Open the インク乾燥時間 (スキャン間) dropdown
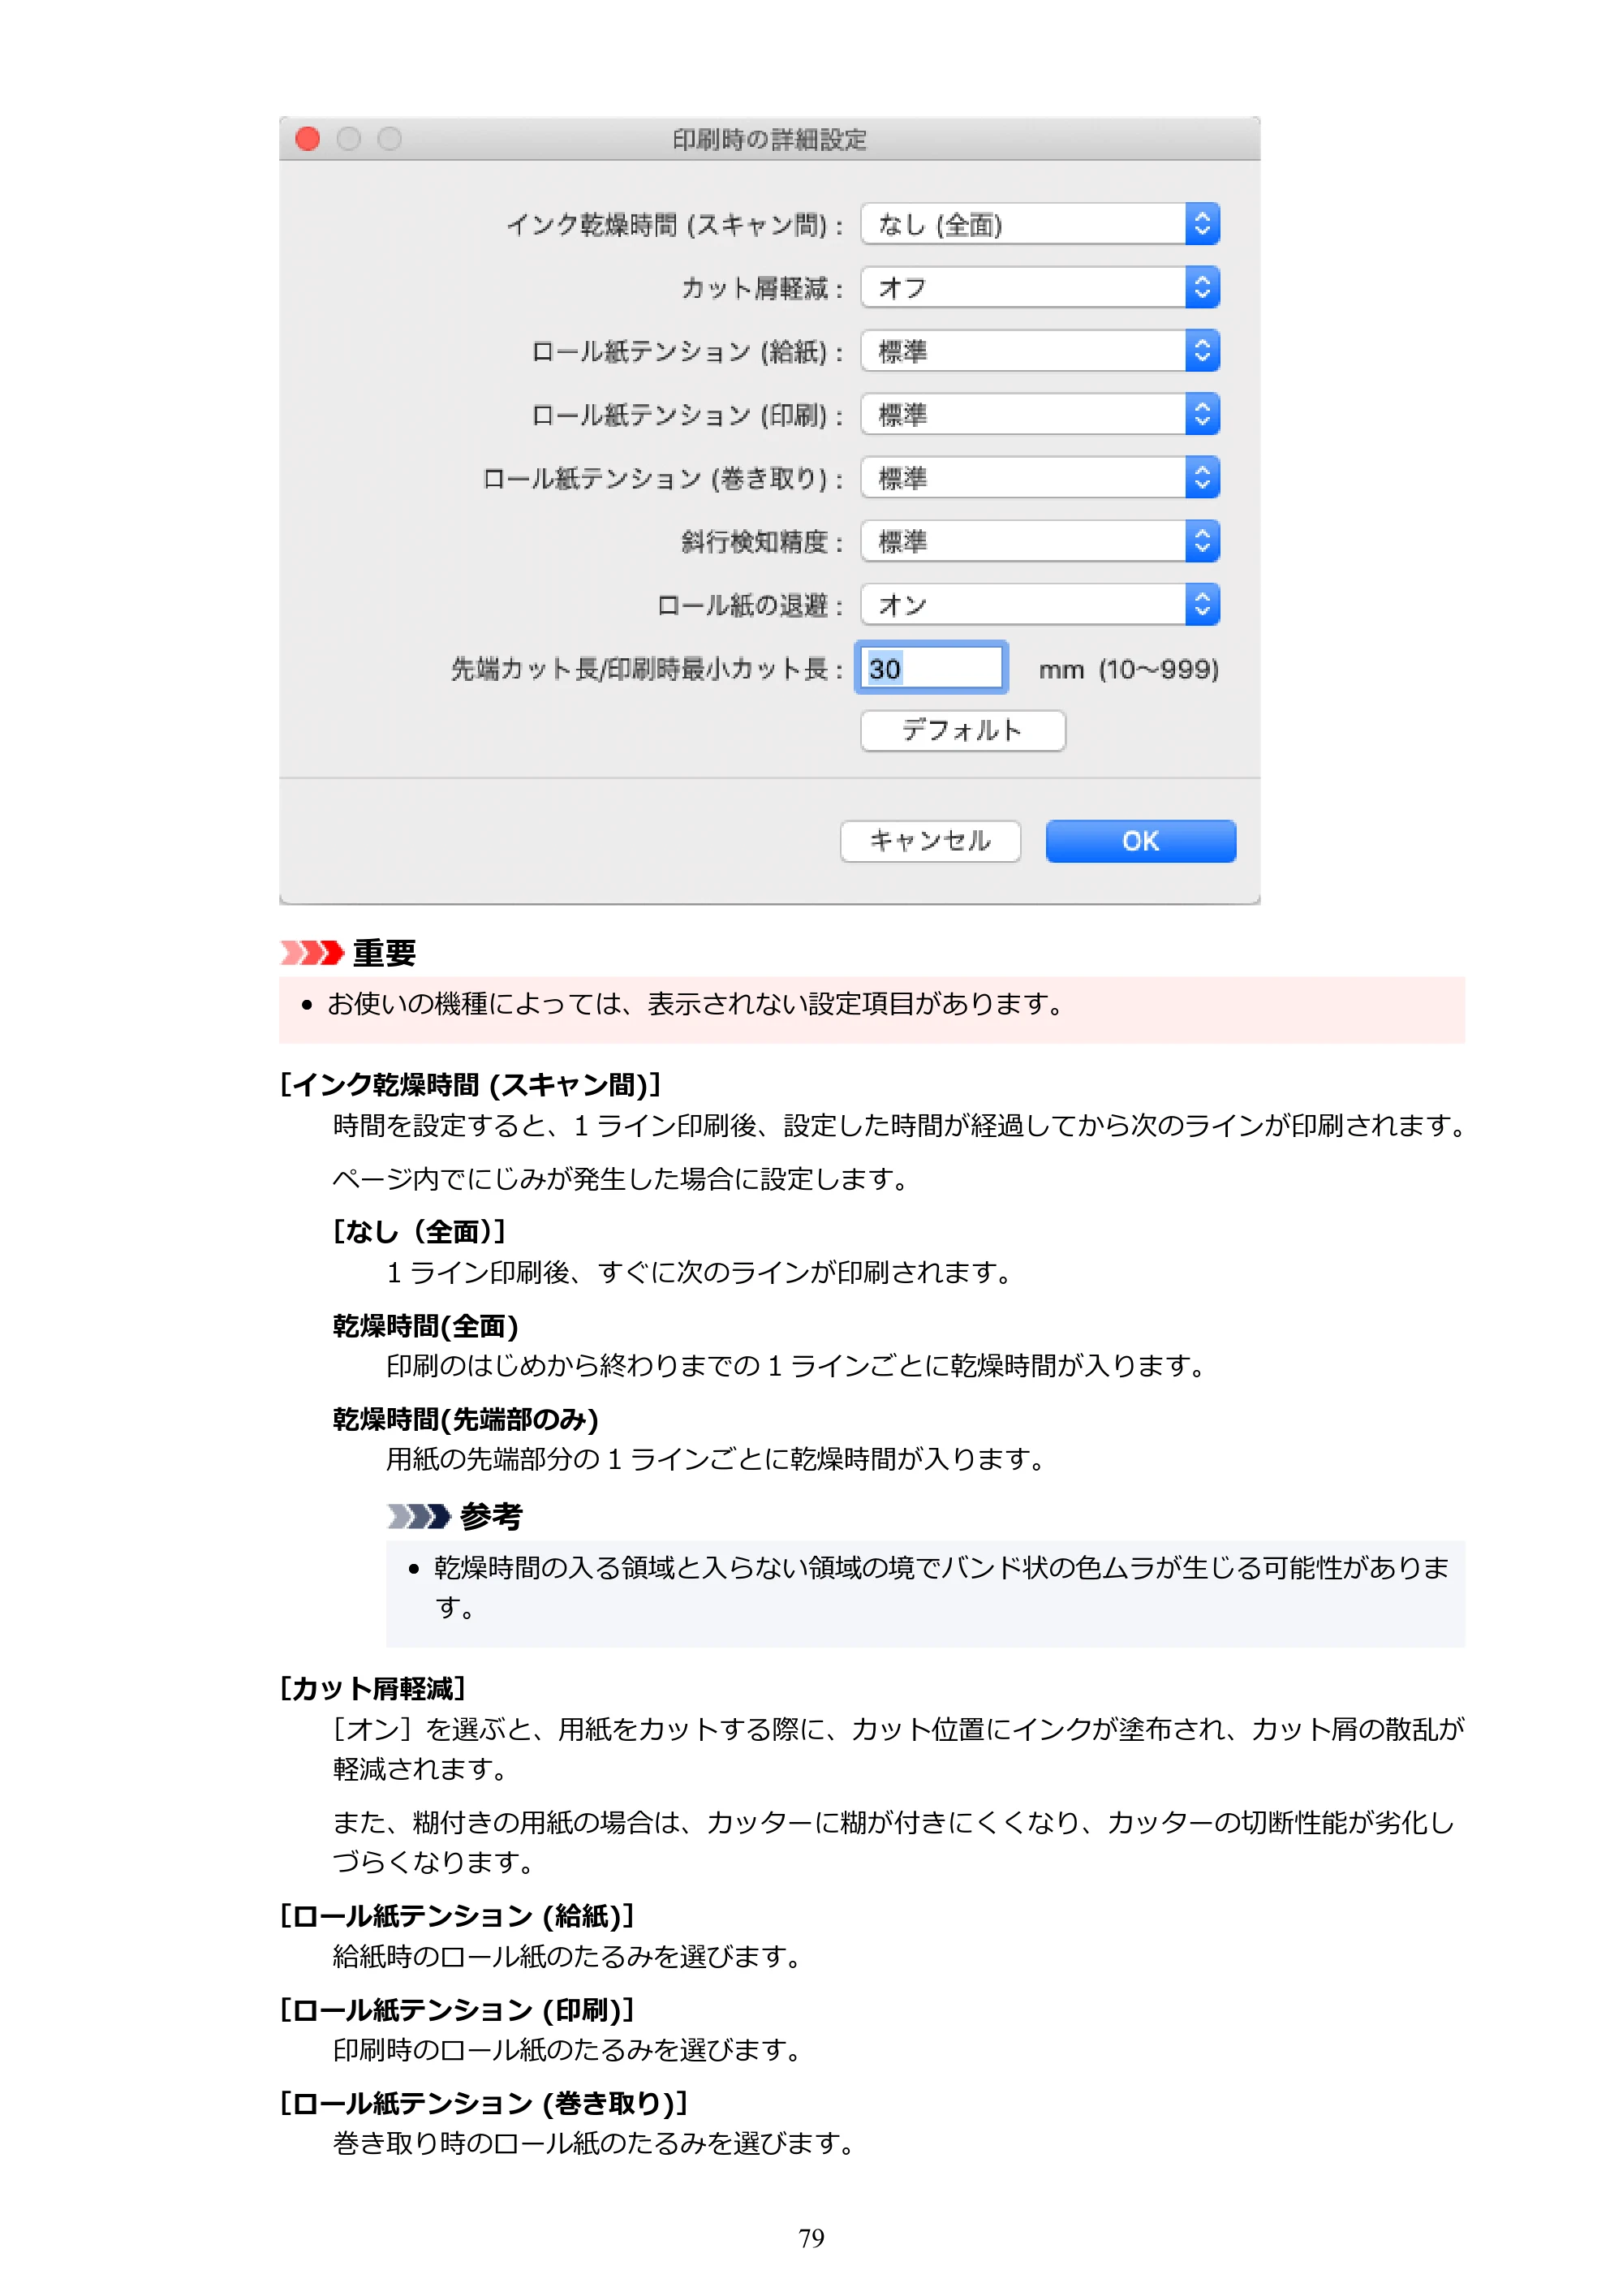The width and height of the screenshot is (1623, 2296). (1039, 224)
